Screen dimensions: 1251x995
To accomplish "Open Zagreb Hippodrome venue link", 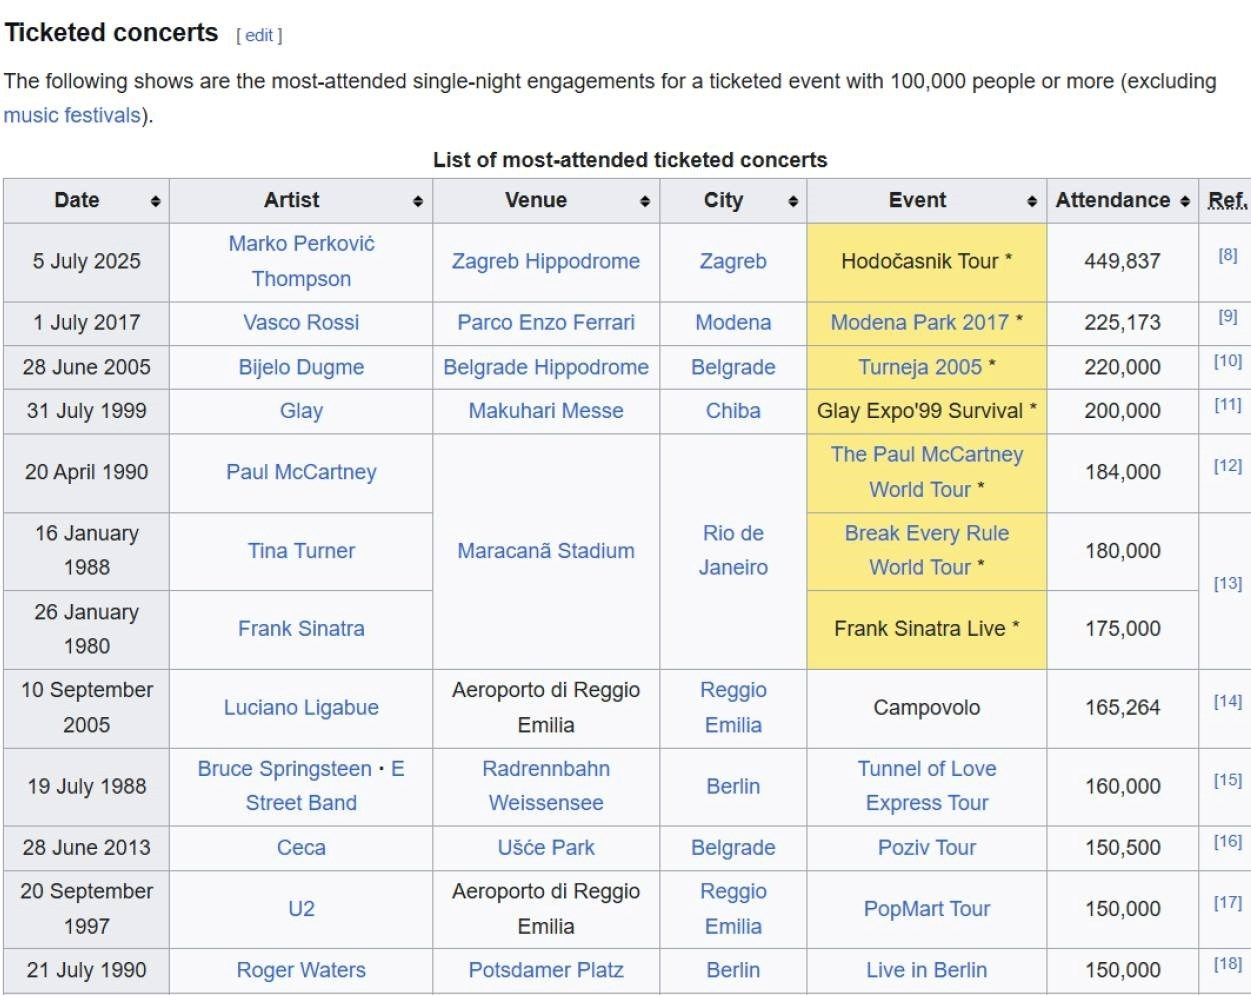I will click(x=545, y=261).
